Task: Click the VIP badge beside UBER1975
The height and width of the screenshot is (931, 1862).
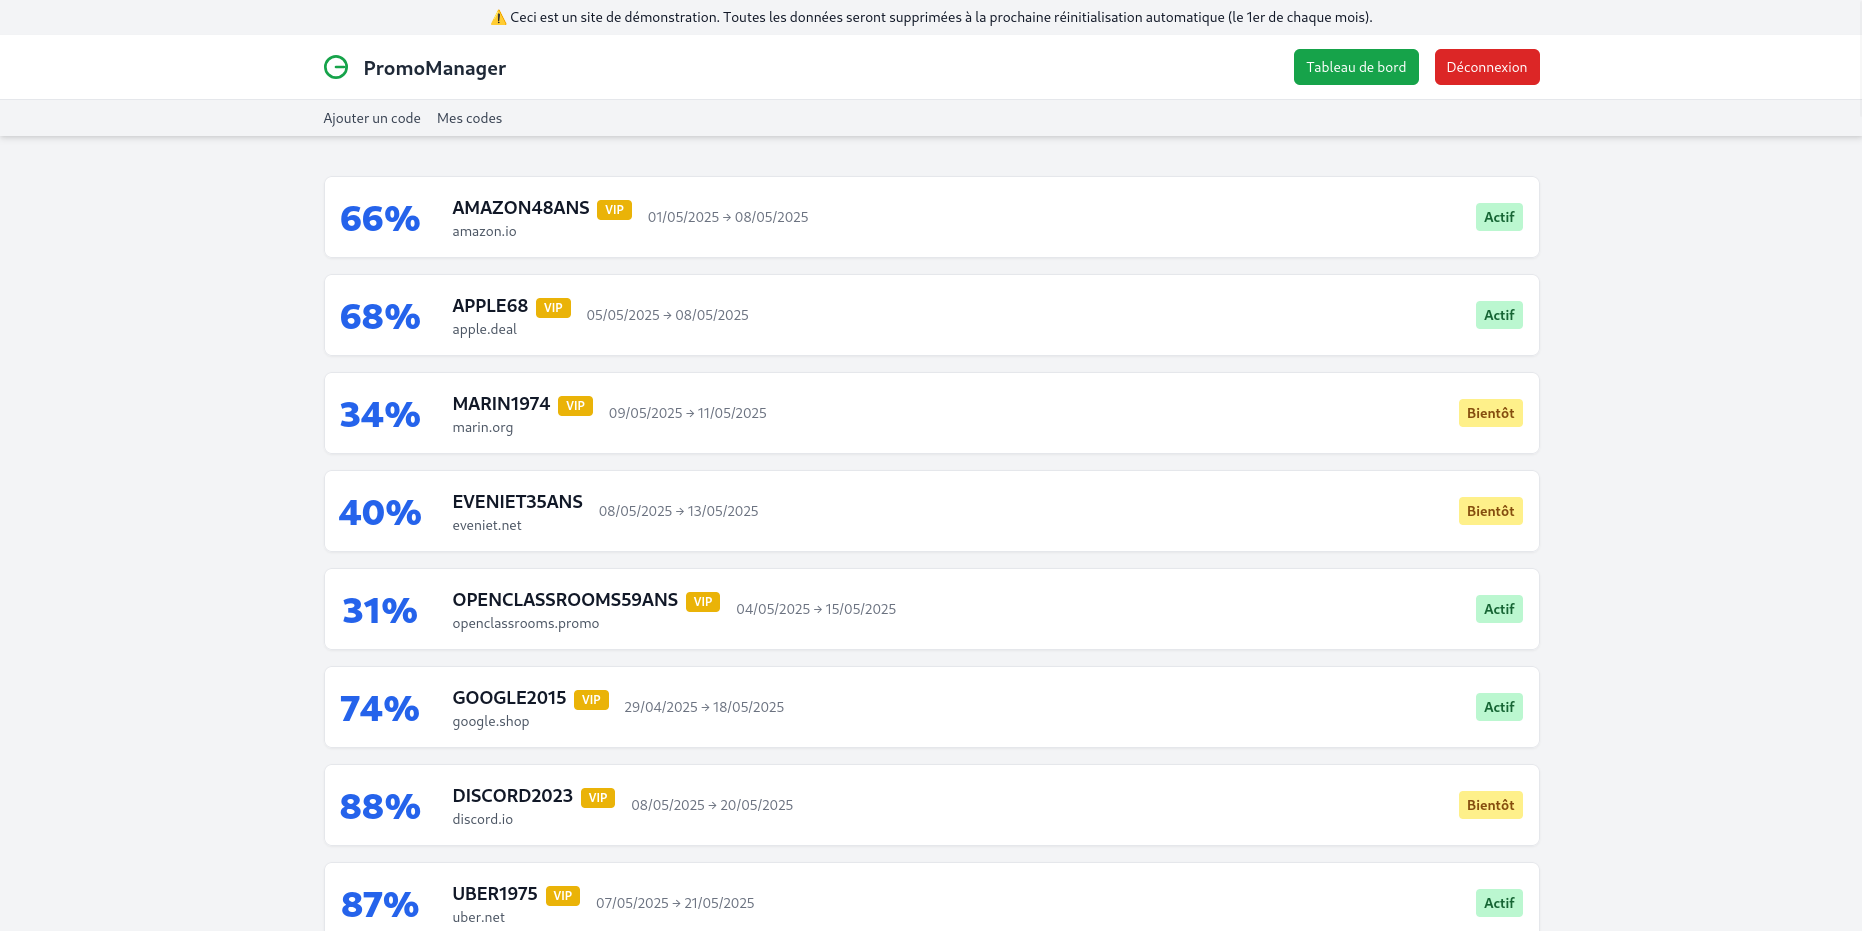Action: (563, 896)
